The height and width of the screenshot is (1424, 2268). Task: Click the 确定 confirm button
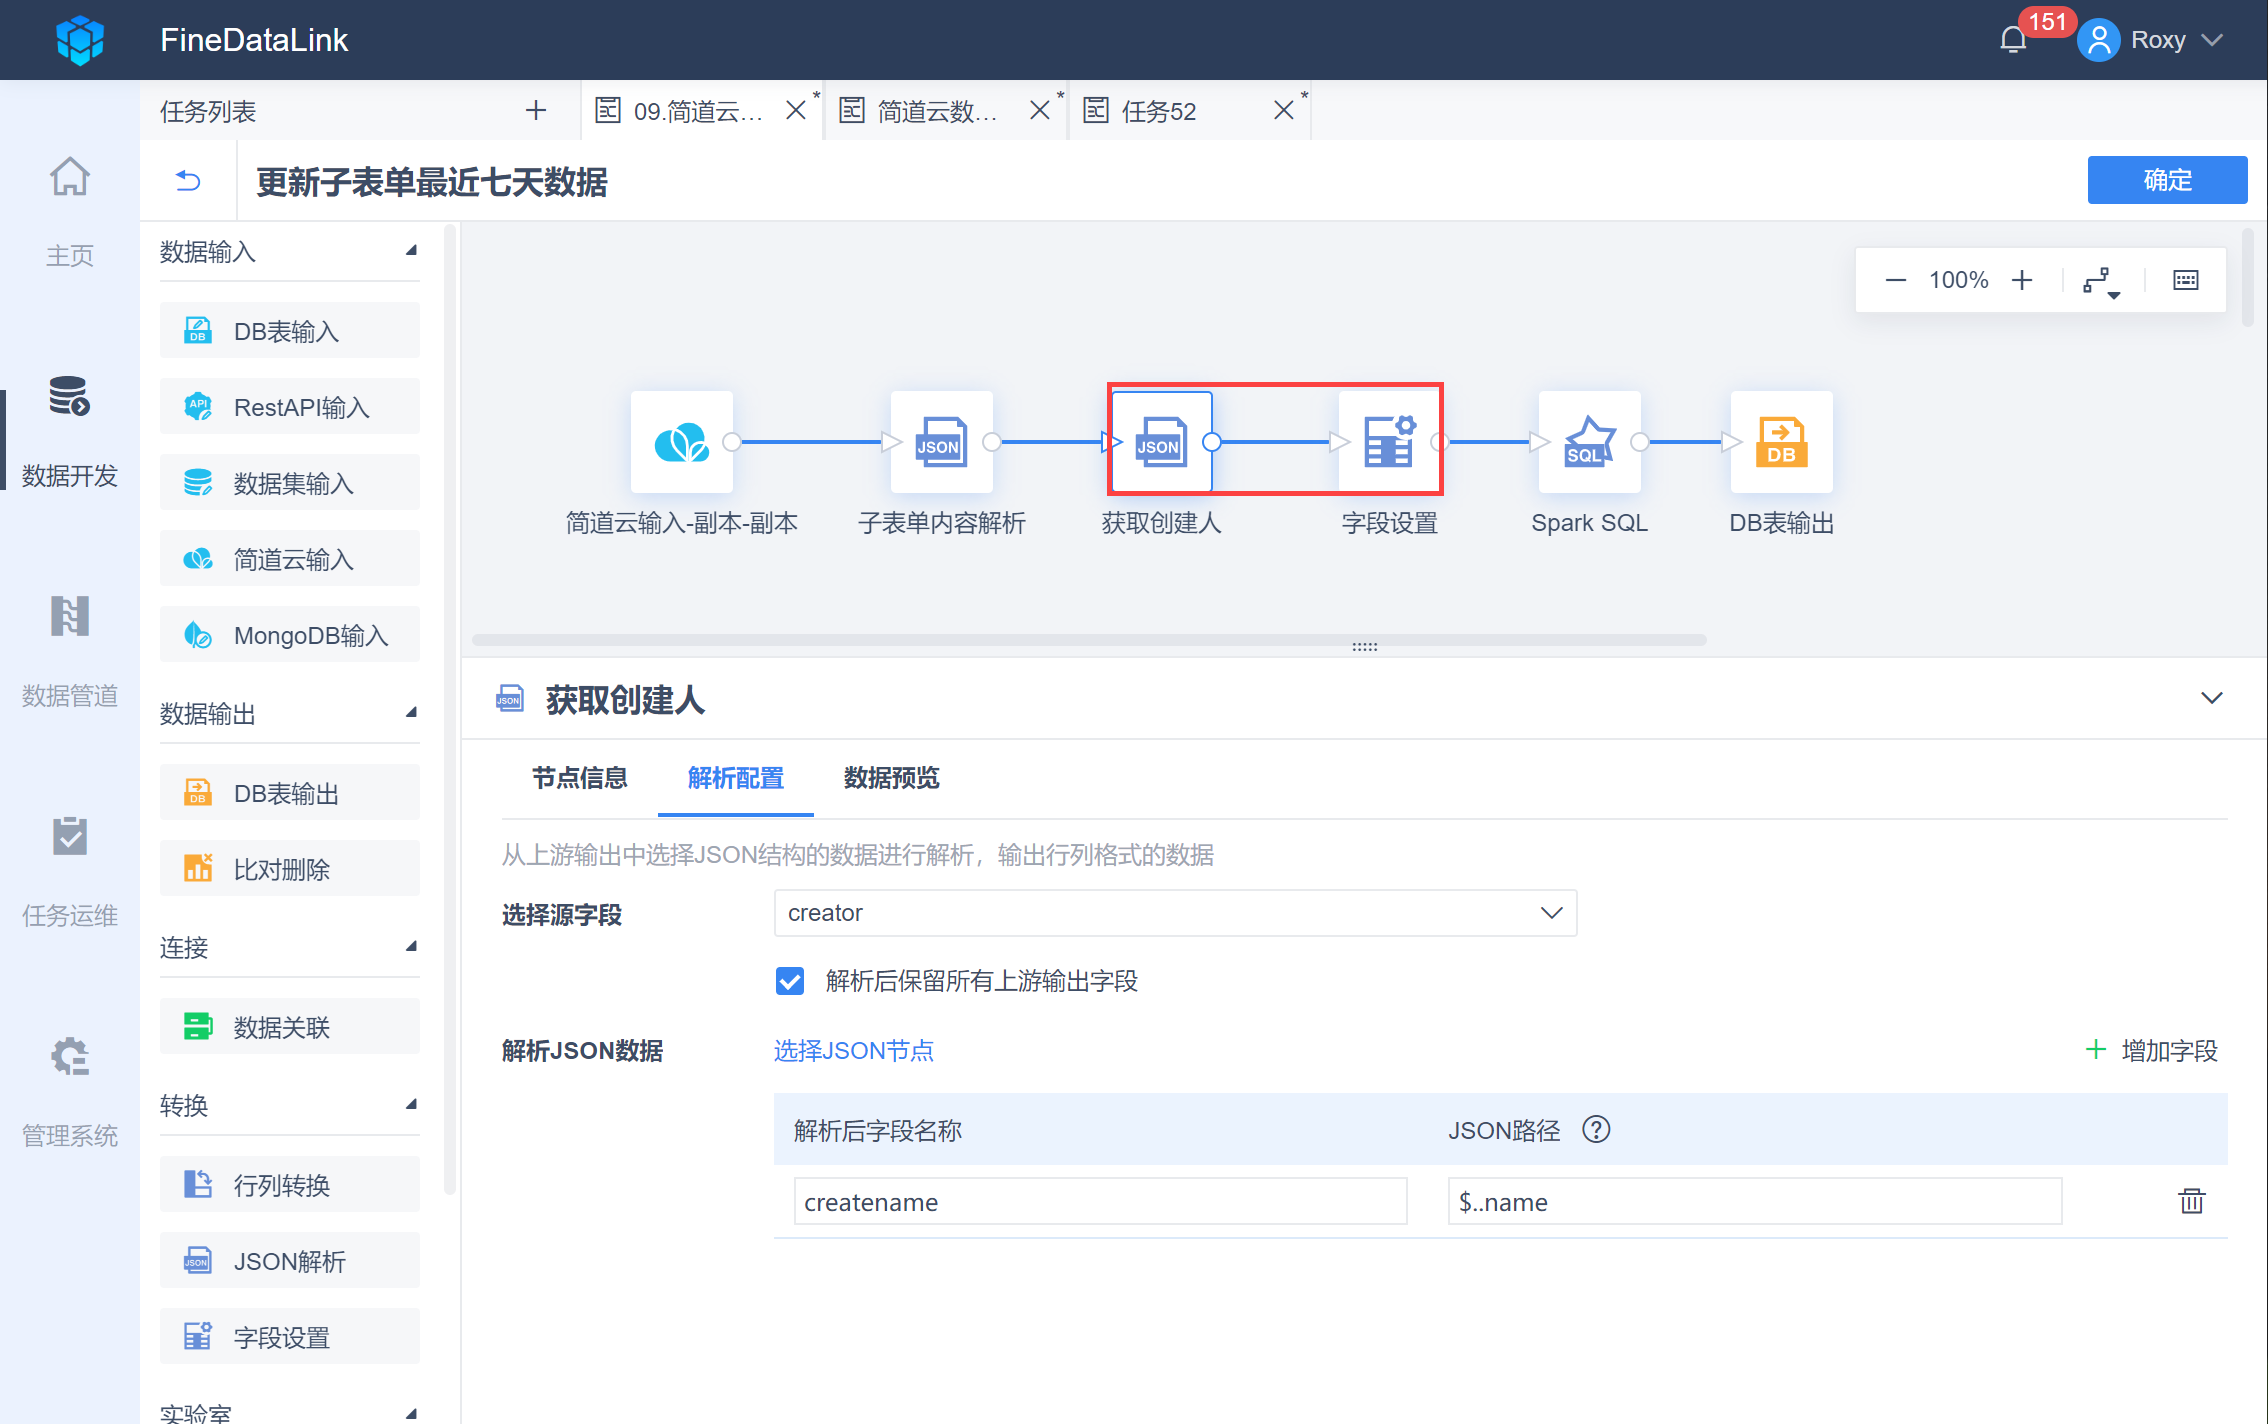[x=2167, y=180]
